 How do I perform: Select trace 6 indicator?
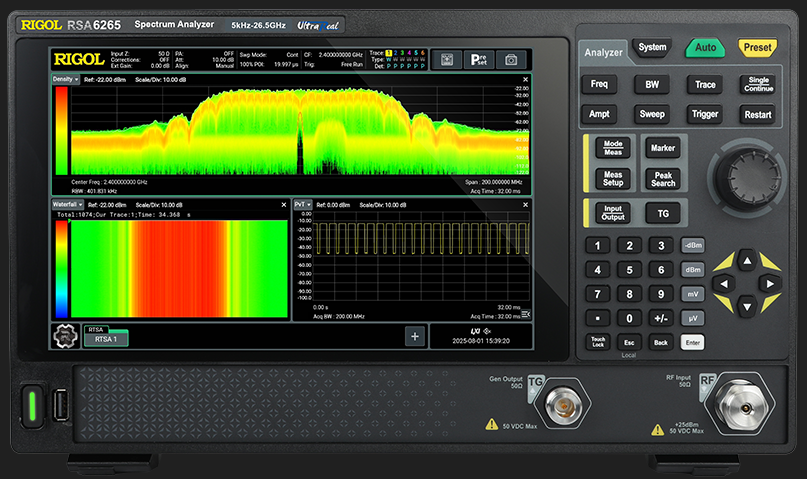(423, 53)
